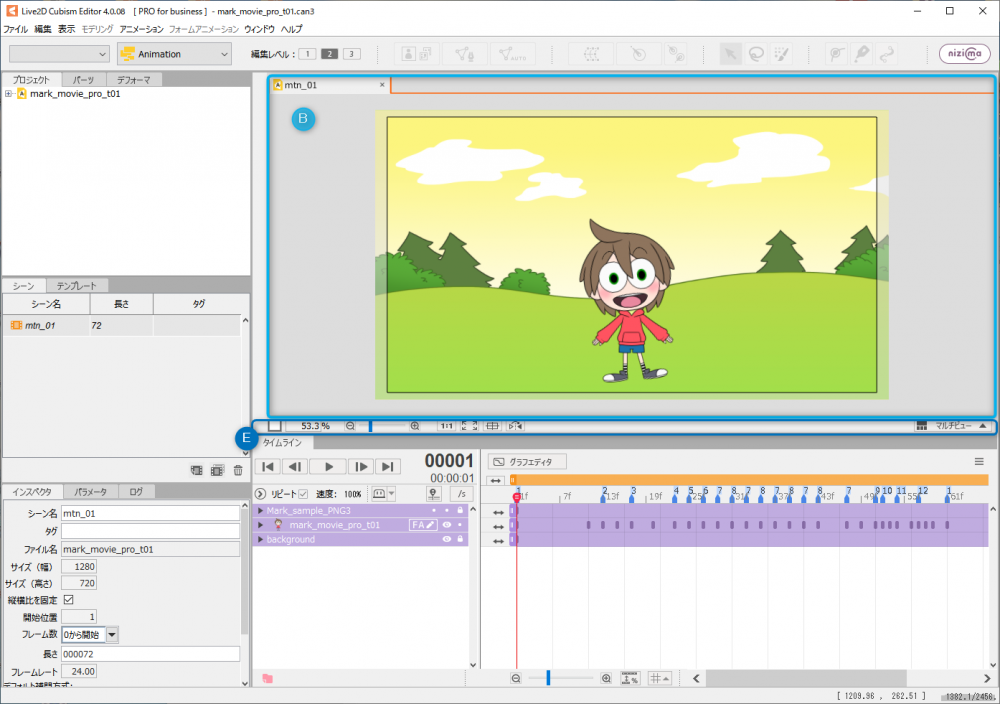This screenshot has width=1000, height=704.
Task: Open the マルチビュー multi-view dropdown
Action: click(952, 426)
